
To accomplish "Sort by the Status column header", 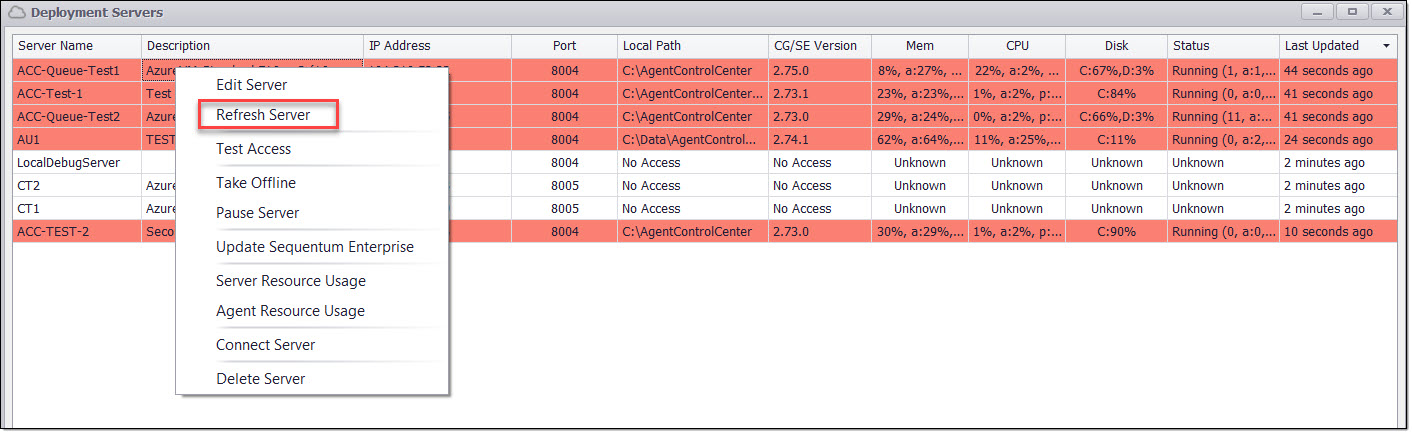I will [x=1190, y=46].
